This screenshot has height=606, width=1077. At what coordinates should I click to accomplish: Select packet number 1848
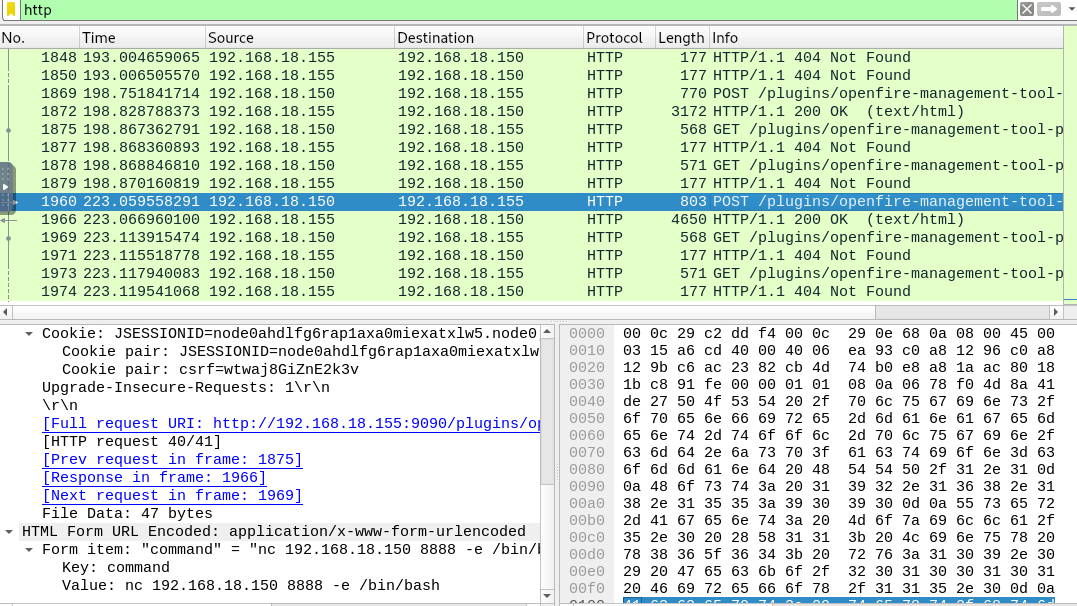click(532, 58)
